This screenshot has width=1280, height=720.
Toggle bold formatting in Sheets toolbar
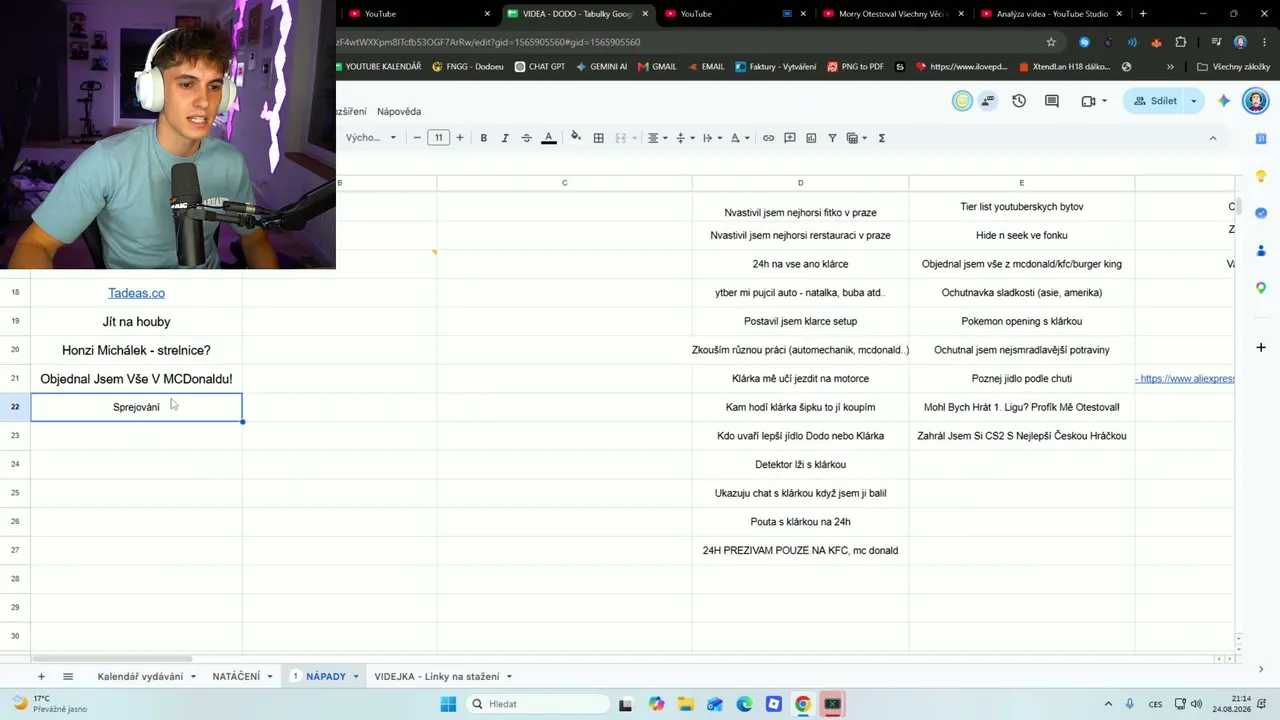tap(484, 138)
